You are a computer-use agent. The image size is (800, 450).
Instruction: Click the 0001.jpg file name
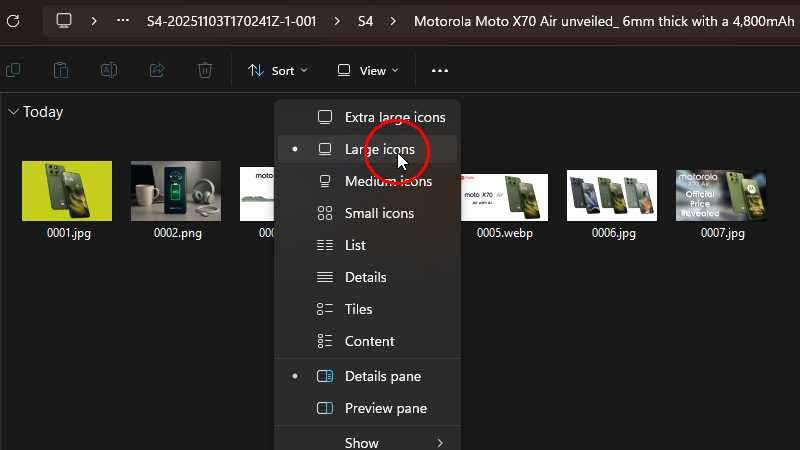coord(69,233)
